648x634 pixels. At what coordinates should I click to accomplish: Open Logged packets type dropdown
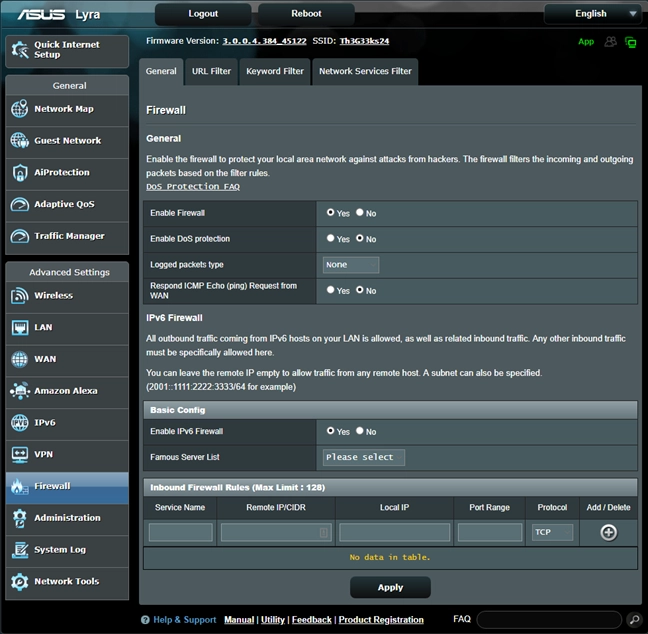(x=350, y=265)
